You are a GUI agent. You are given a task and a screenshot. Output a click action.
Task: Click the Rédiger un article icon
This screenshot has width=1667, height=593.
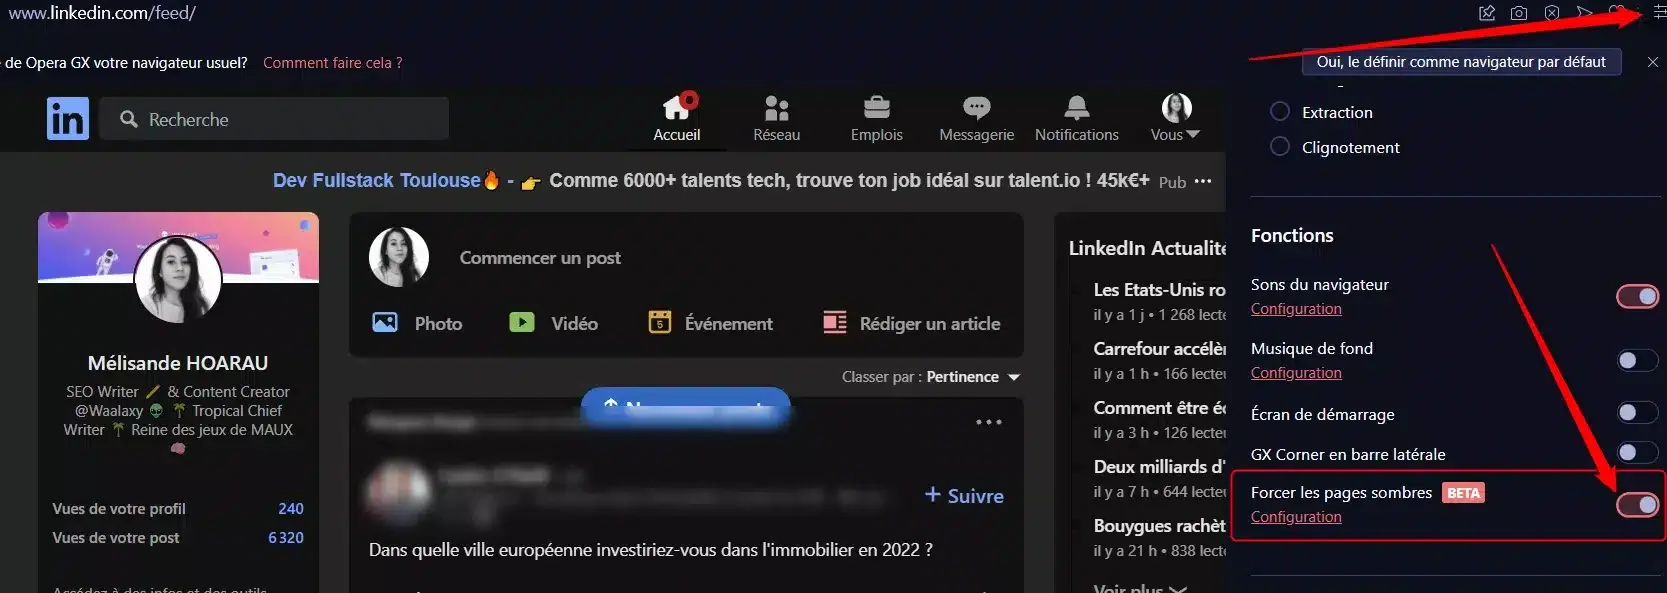(x=835, y=322)
